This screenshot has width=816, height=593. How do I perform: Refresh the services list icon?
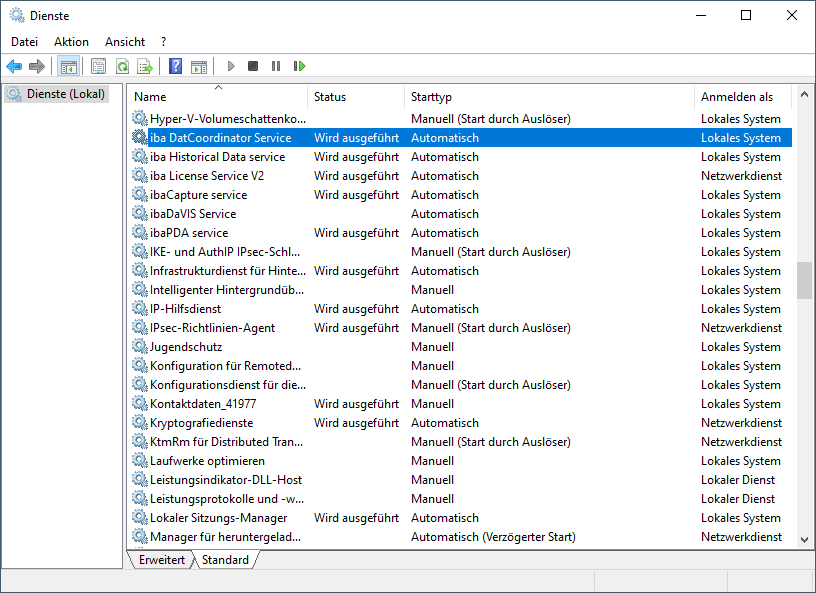122,66
